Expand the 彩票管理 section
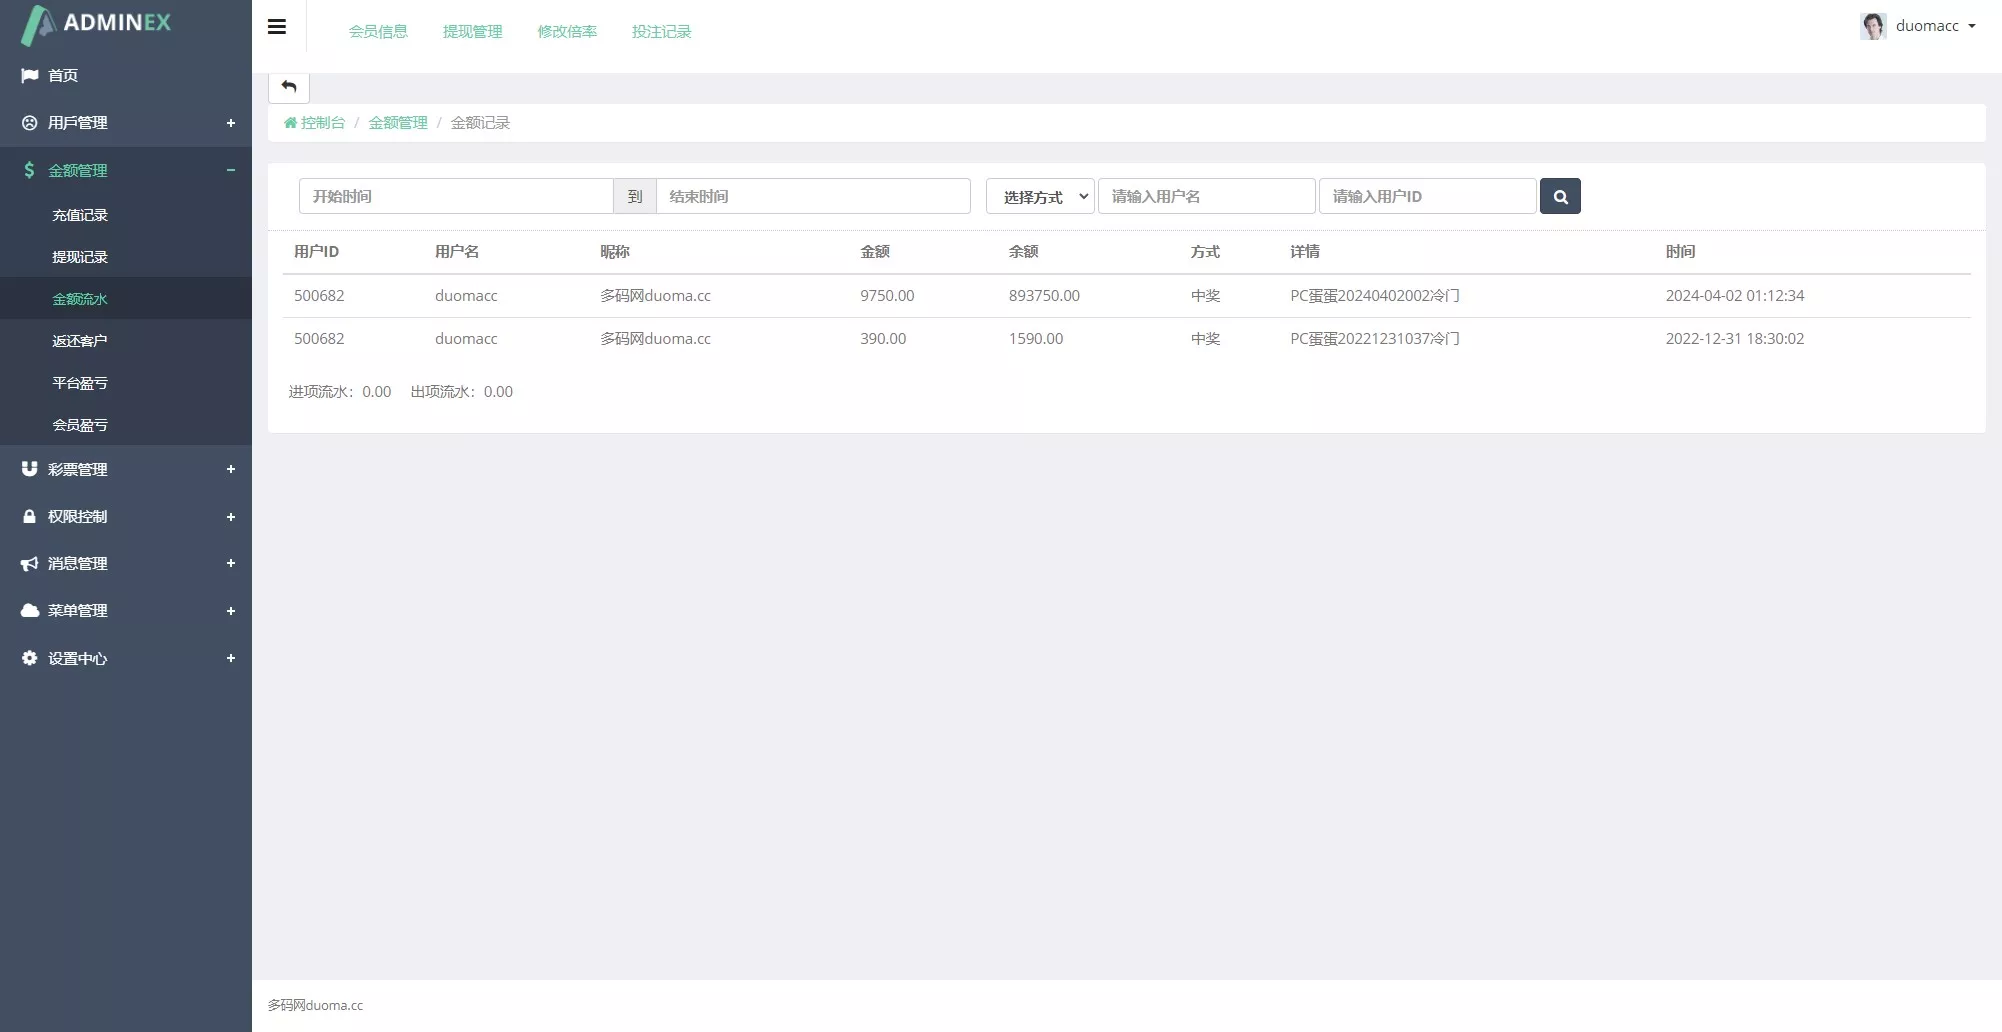 coord(232,470)
